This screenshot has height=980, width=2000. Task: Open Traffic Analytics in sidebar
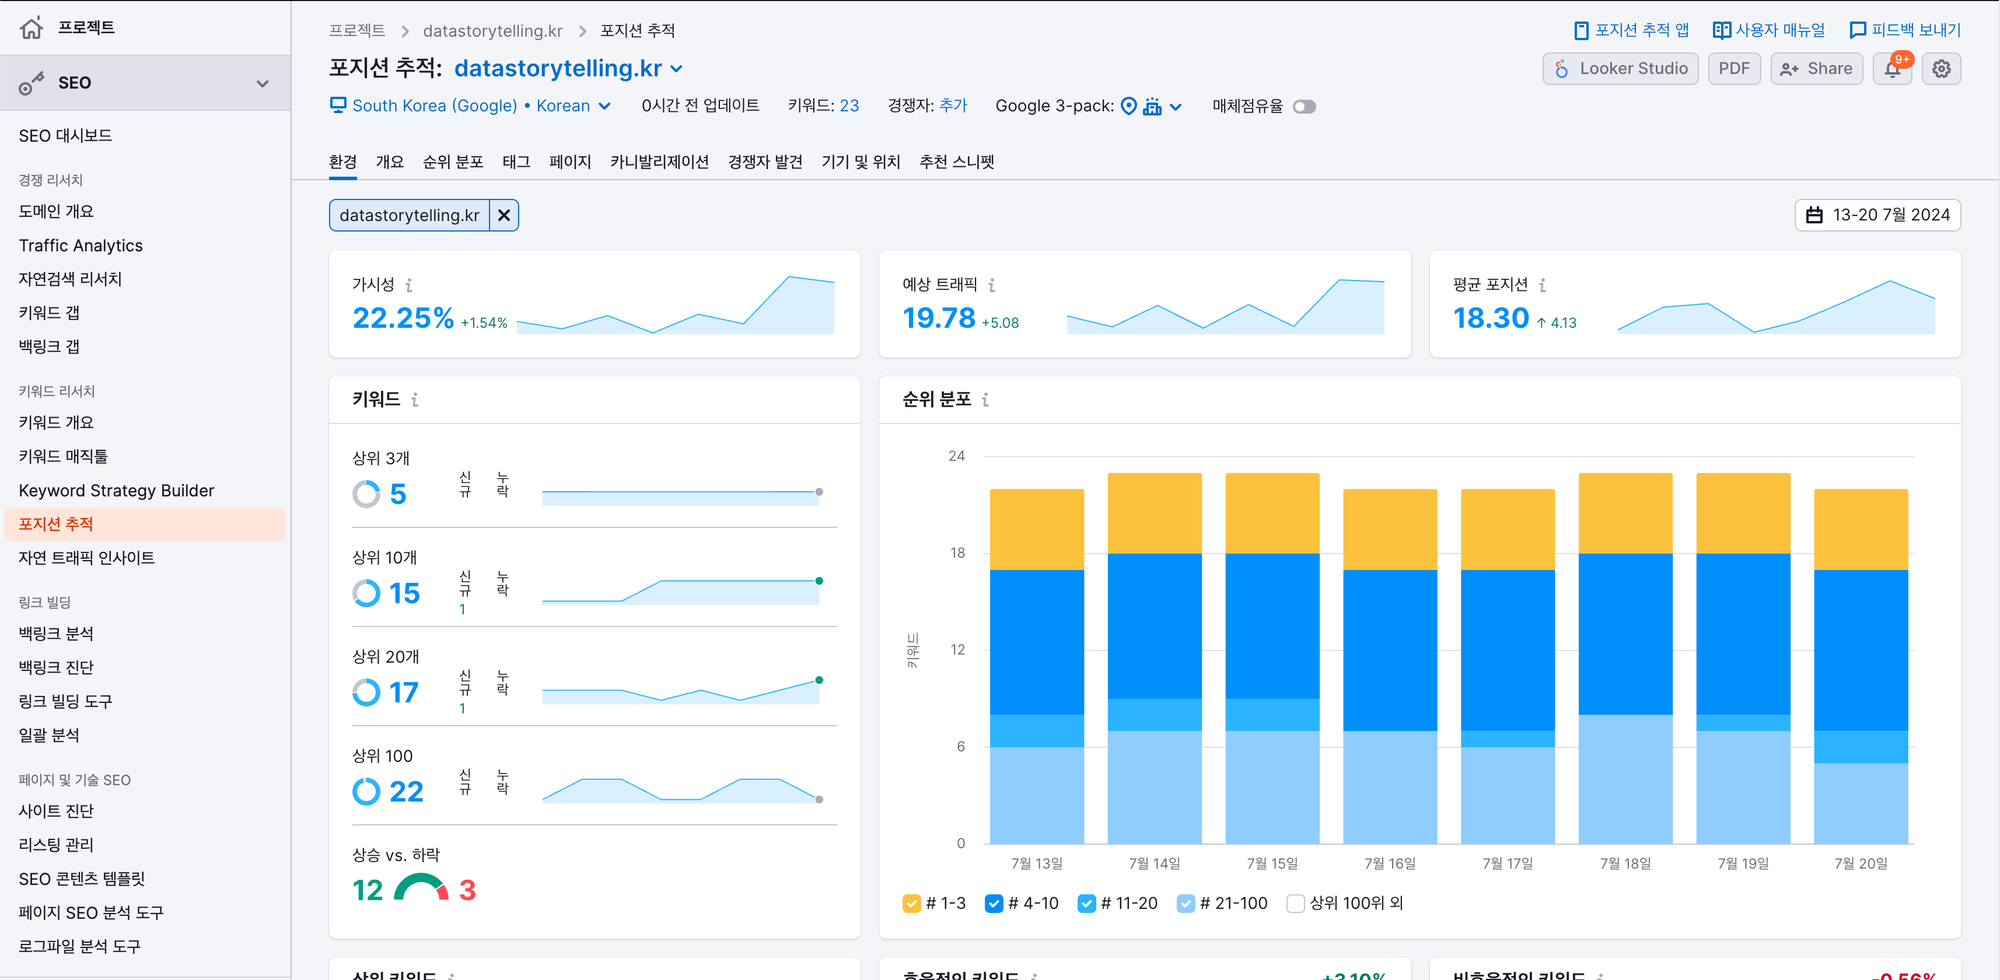81,246
